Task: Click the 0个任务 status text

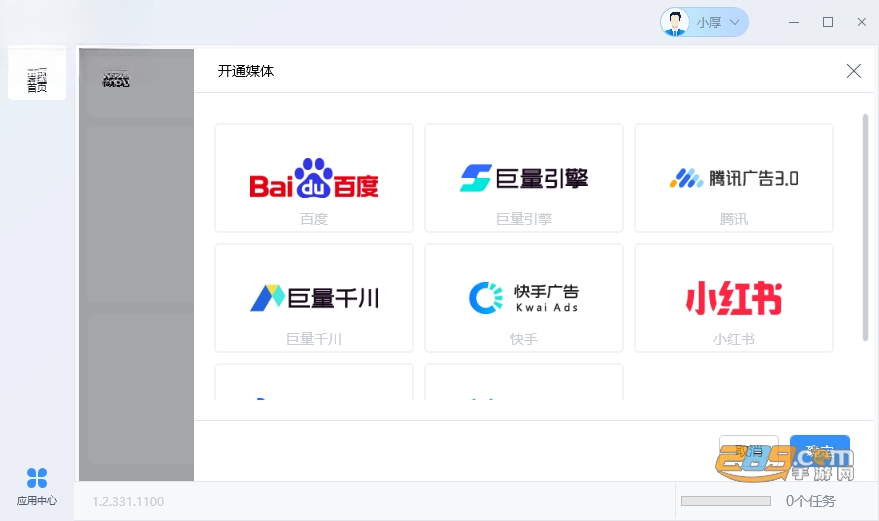Action: point(811,501)
